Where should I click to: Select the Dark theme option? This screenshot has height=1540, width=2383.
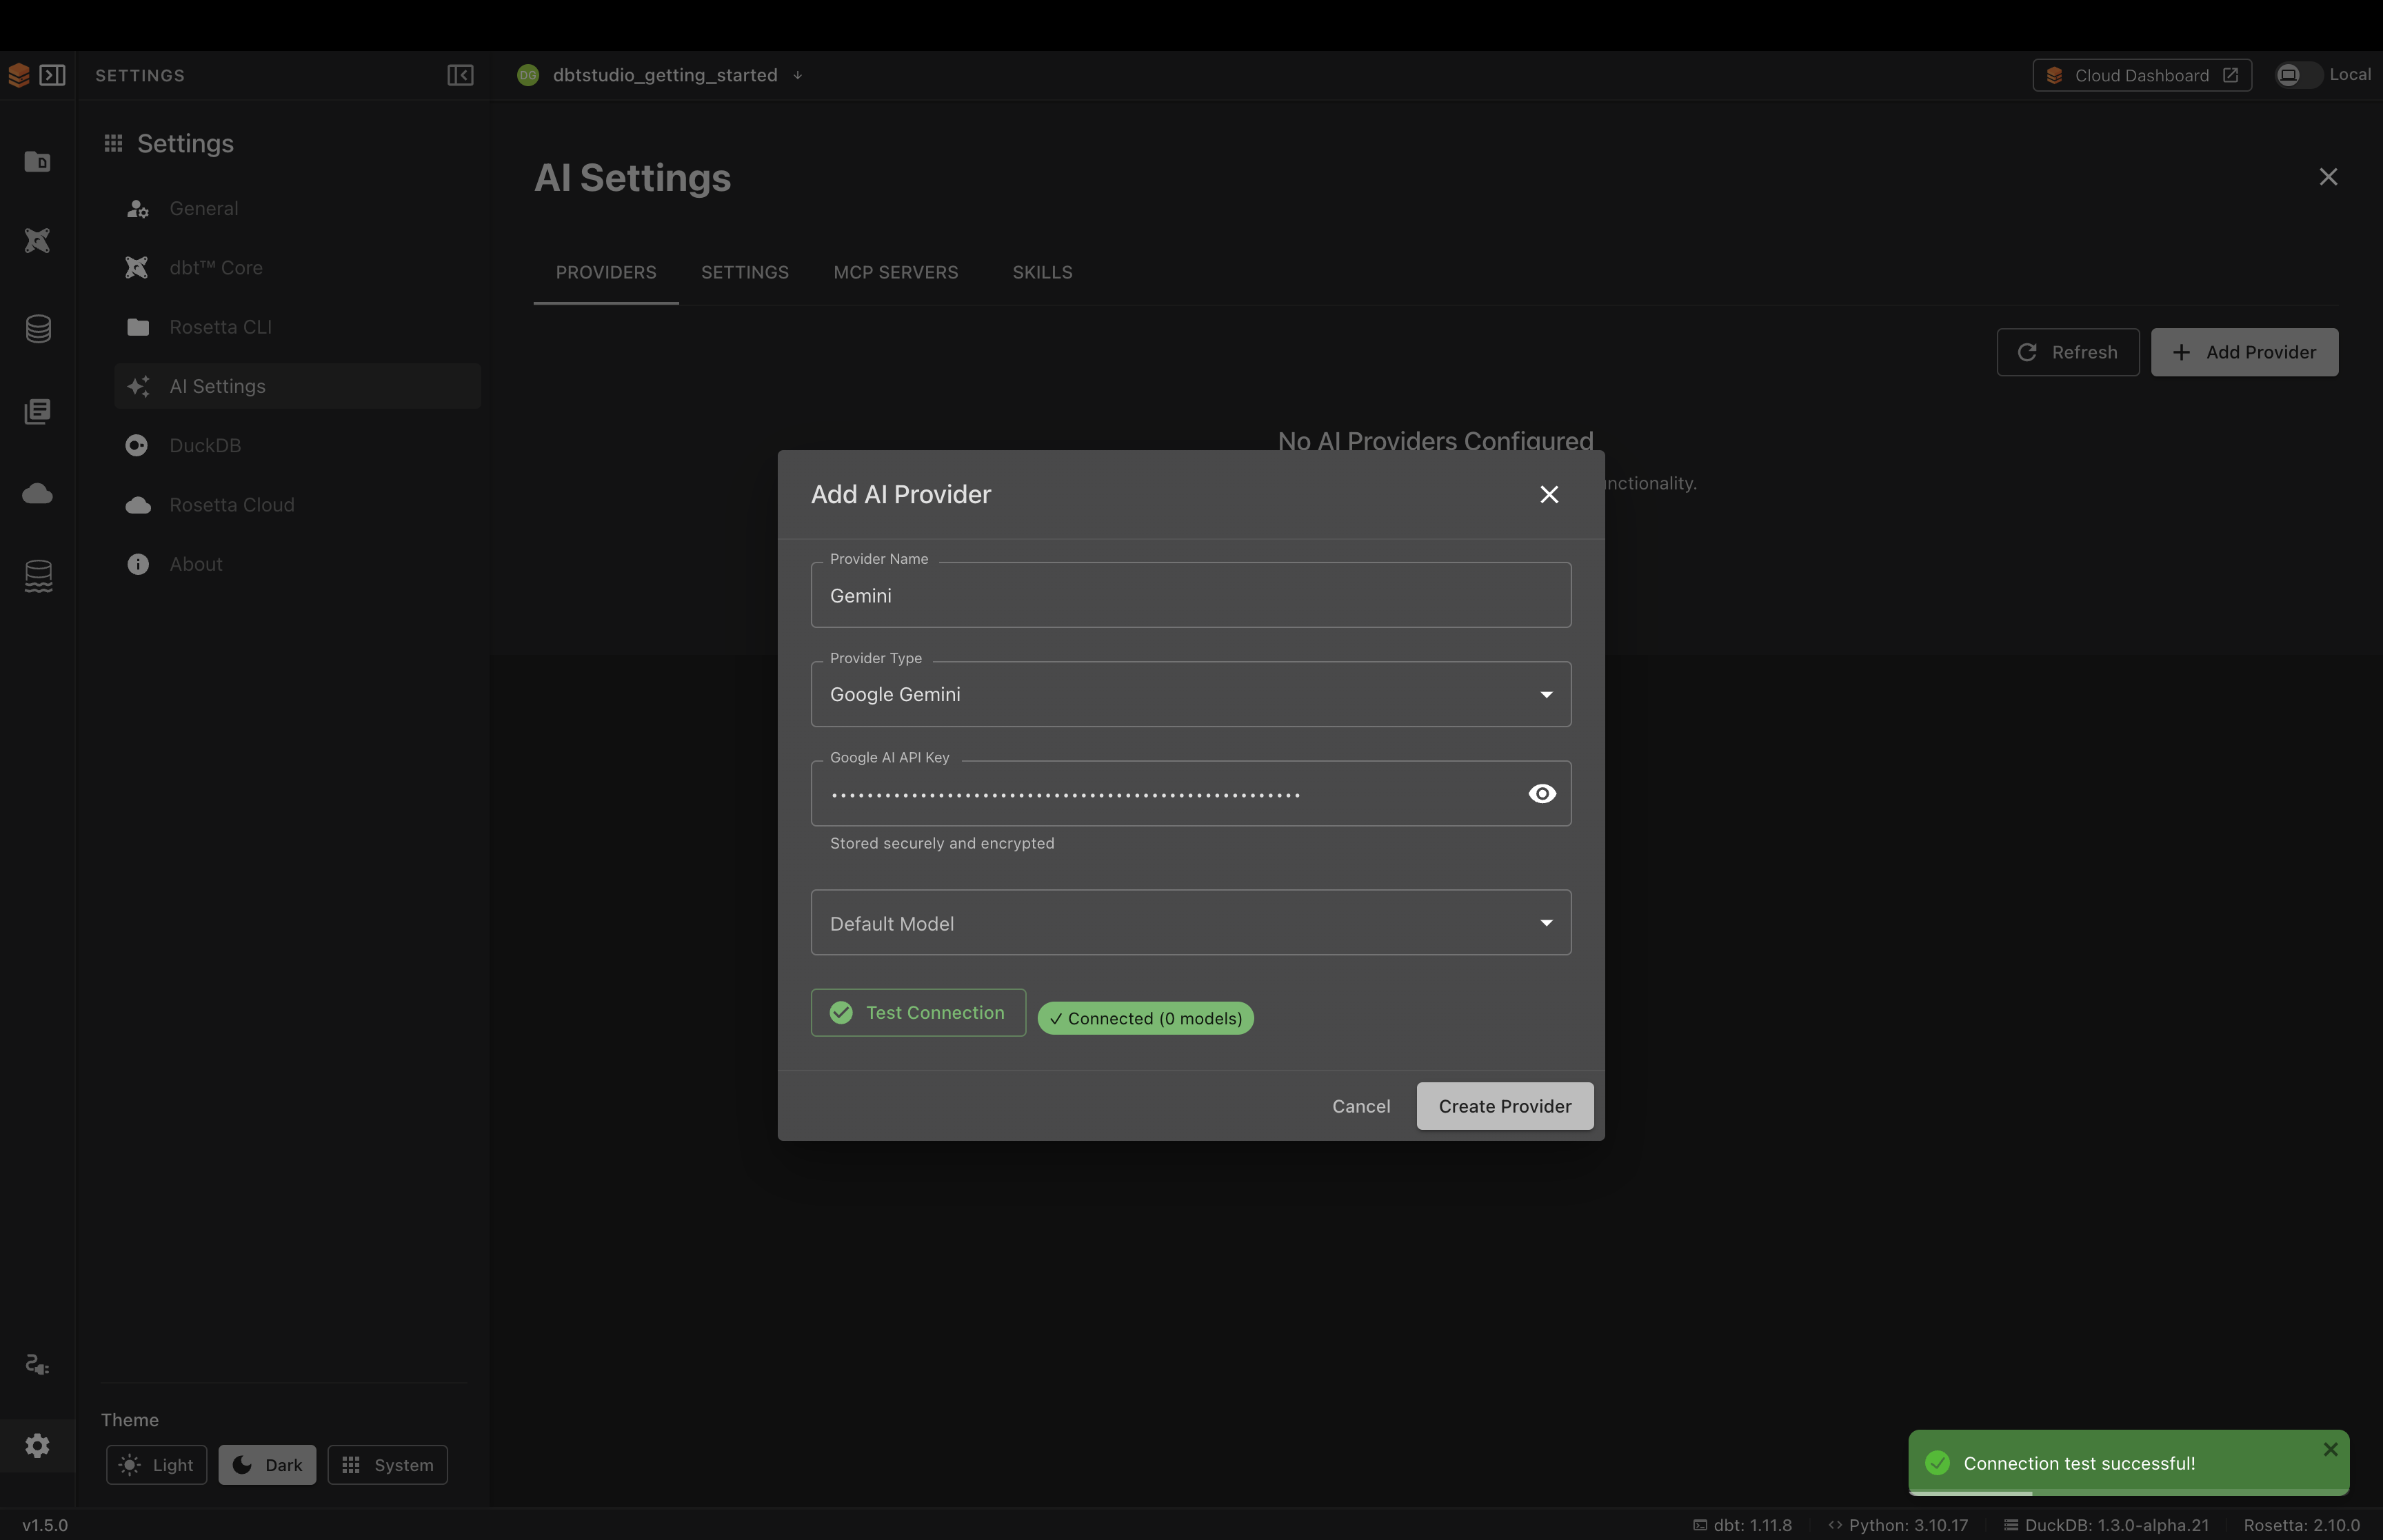click(x=267, y=1465)
